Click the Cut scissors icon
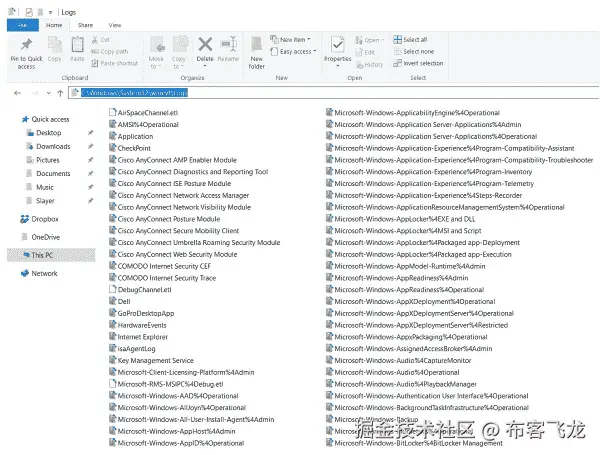 pos(95,39)
